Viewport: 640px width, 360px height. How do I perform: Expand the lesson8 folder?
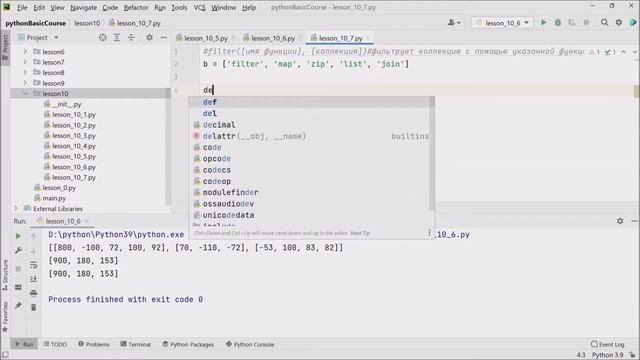coord(25,72)
